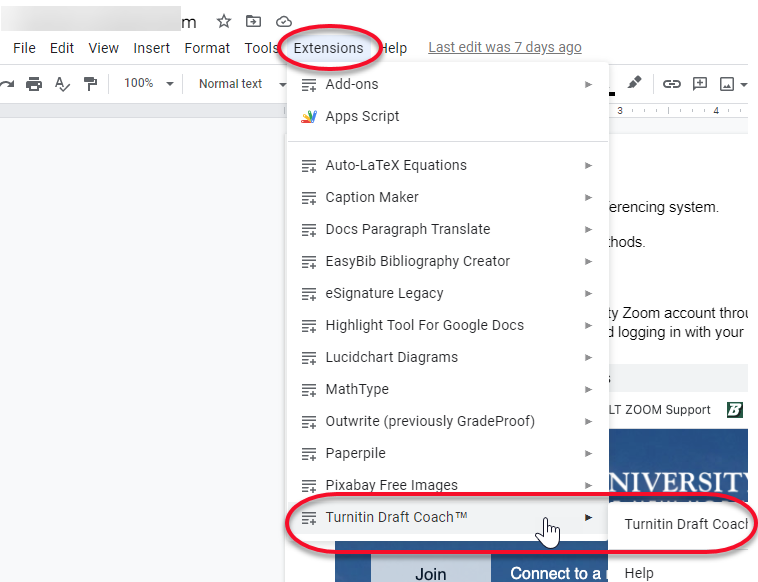Close the Extensions menu in the menu bar
Viewport: 758px width, 582px height.
[328, 48]
